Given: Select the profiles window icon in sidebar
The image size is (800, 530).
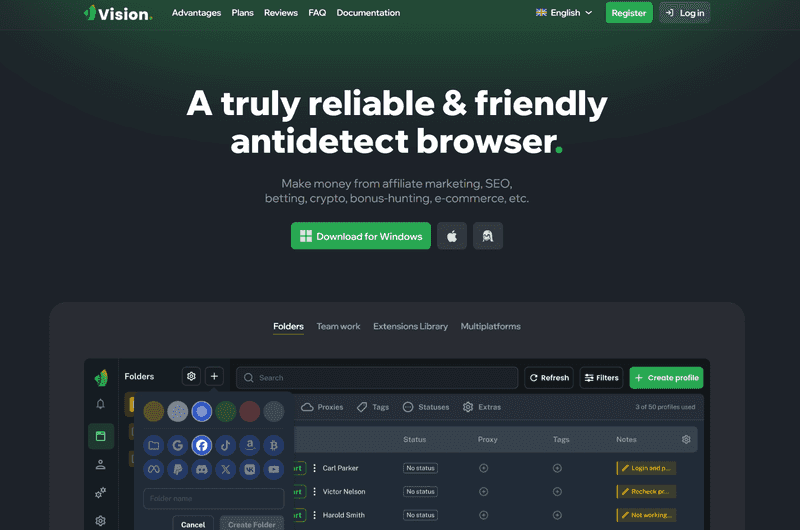Looking at the screenshot, I should (101, 436).
